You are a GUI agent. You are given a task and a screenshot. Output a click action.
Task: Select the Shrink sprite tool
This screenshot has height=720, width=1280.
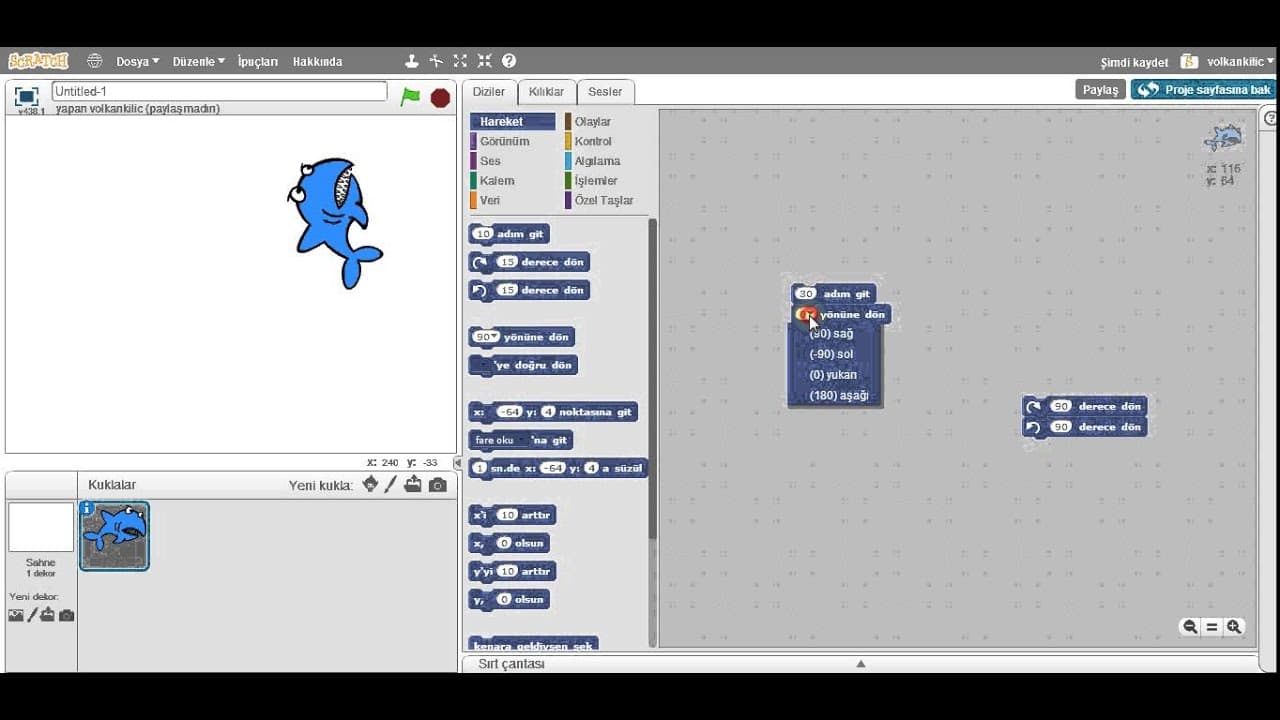tap(484, 61)
